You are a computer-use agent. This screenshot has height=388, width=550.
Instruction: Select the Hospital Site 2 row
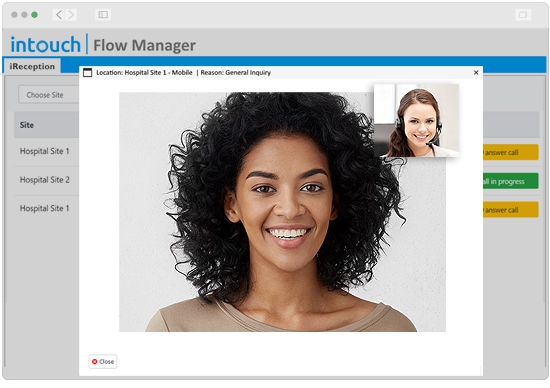coord(45,180)
